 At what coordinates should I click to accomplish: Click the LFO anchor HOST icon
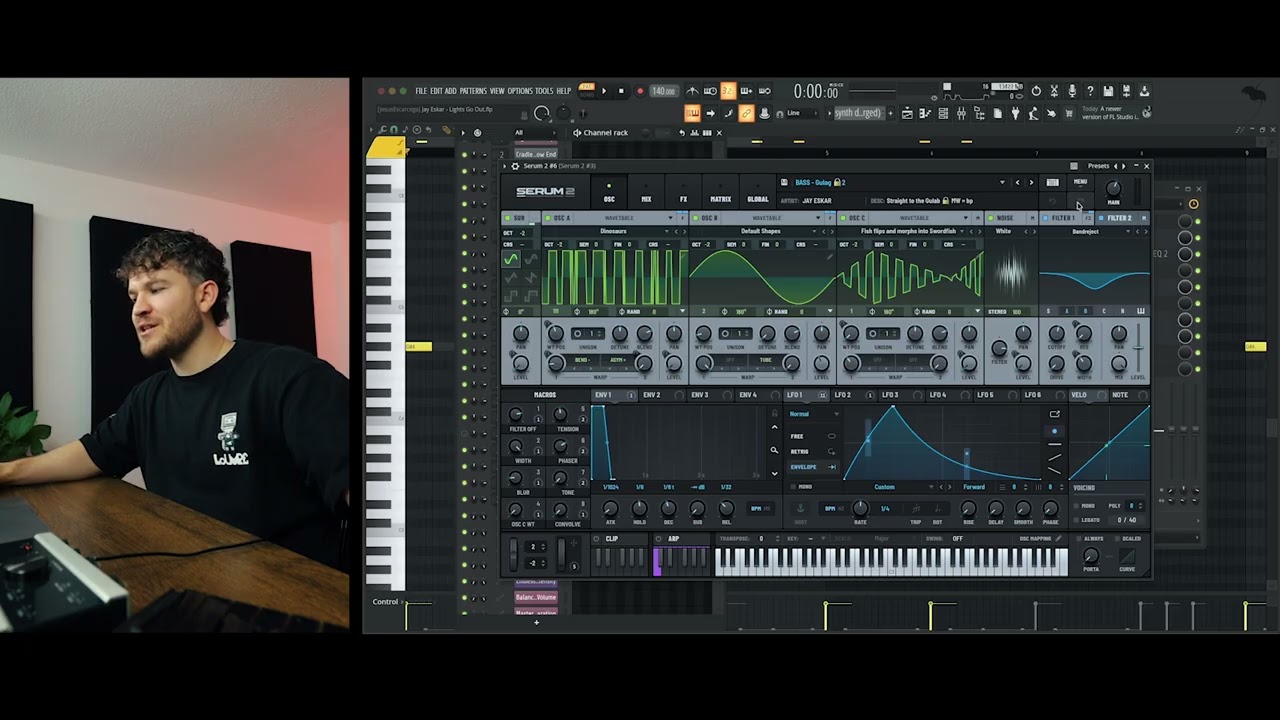pyautogui.click(x=800, y=508)
